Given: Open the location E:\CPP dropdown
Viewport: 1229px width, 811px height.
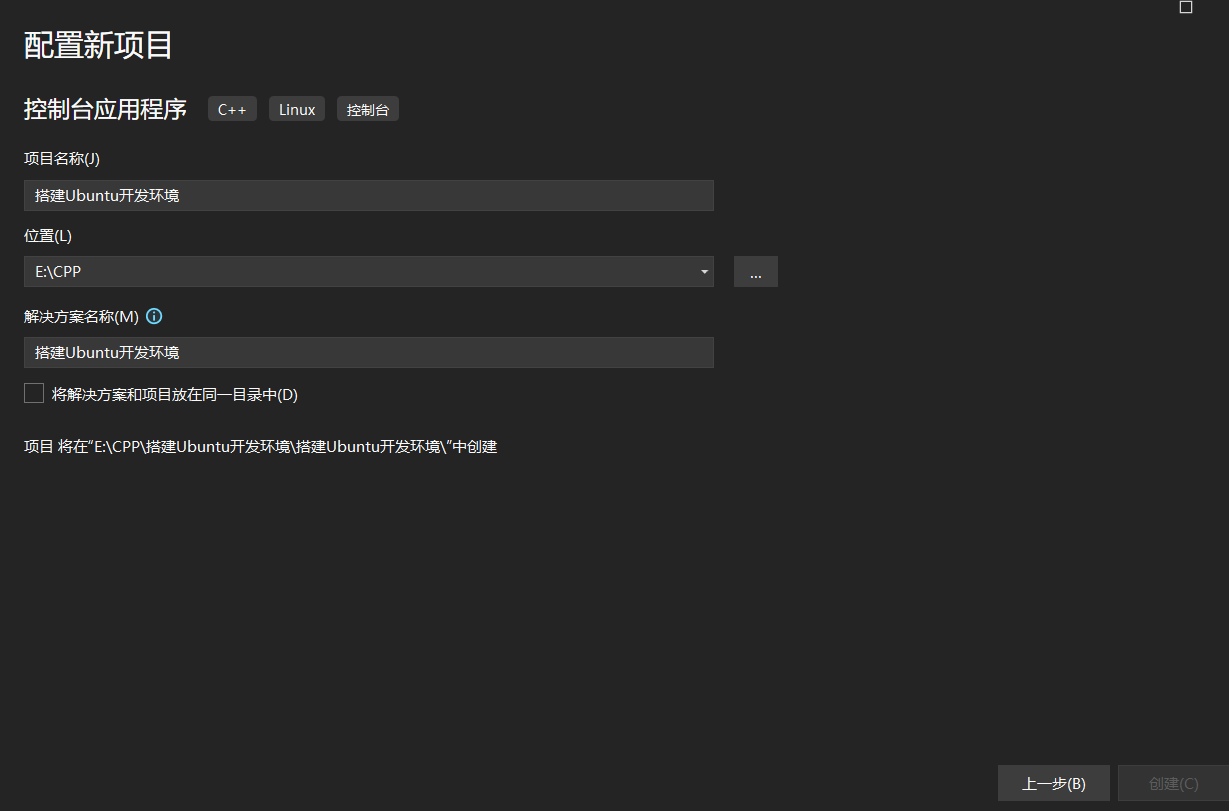Looking at the screenshot, I should coord(705,271).
